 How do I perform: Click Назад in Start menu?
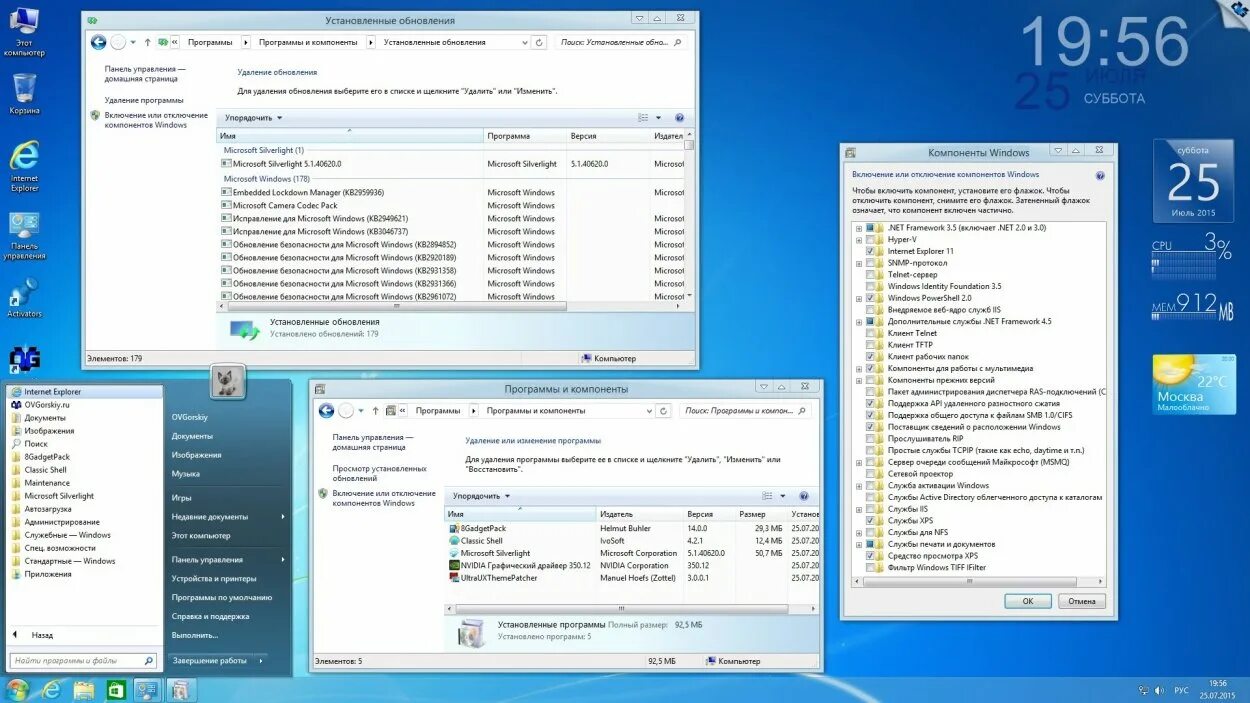tap(42, 635)
